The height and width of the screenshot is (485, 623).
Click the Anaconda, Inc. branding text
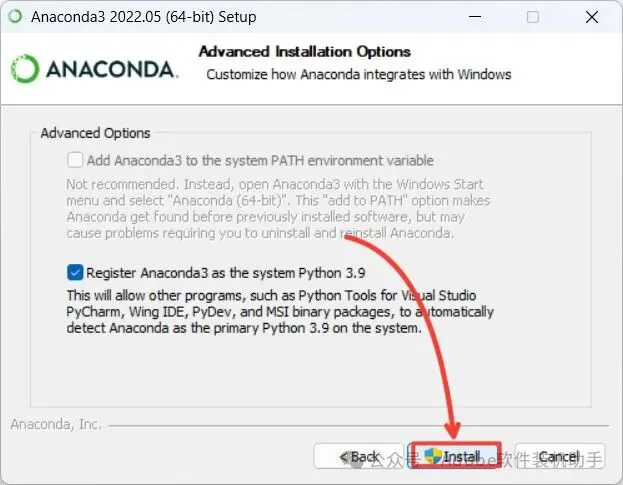click(x=56, y=424)
